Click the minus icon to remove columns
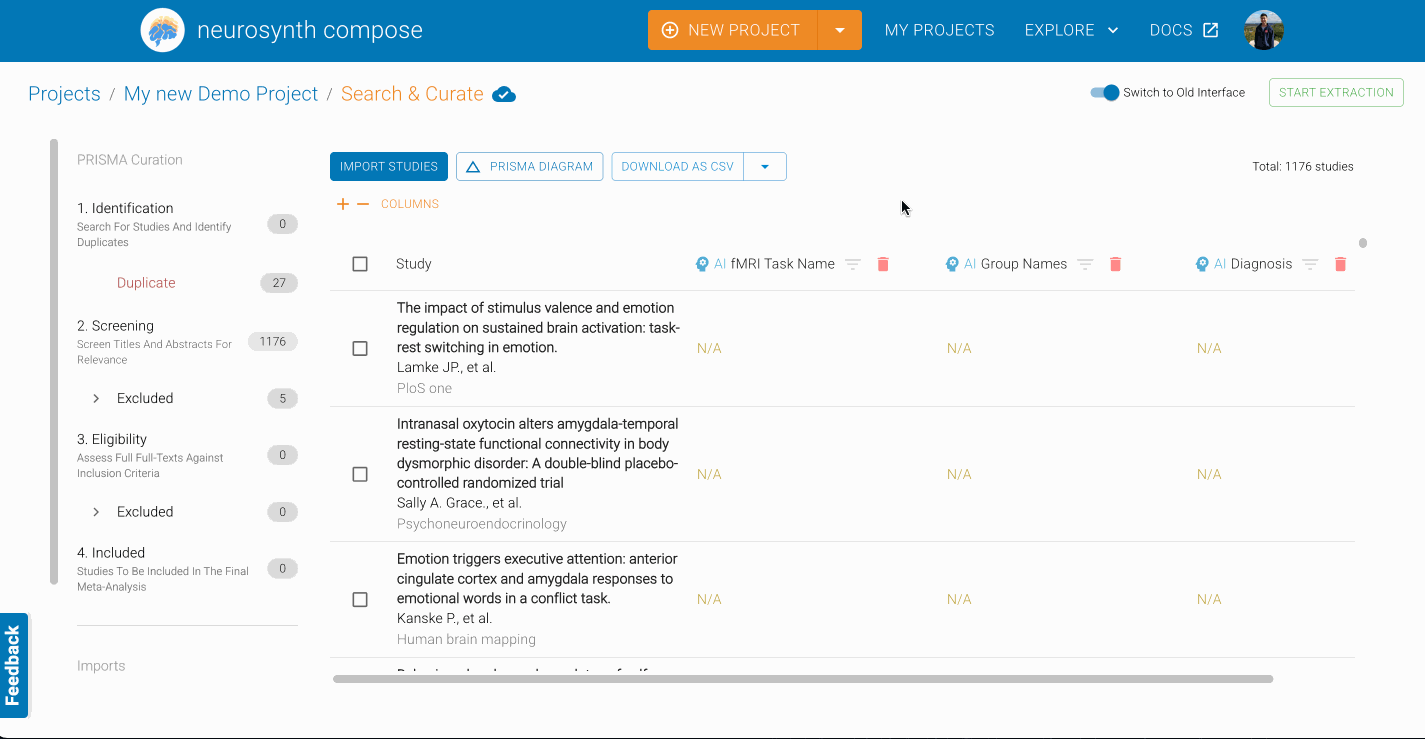The width and height of the screenshot is (1425, 739). click(363, 204)
